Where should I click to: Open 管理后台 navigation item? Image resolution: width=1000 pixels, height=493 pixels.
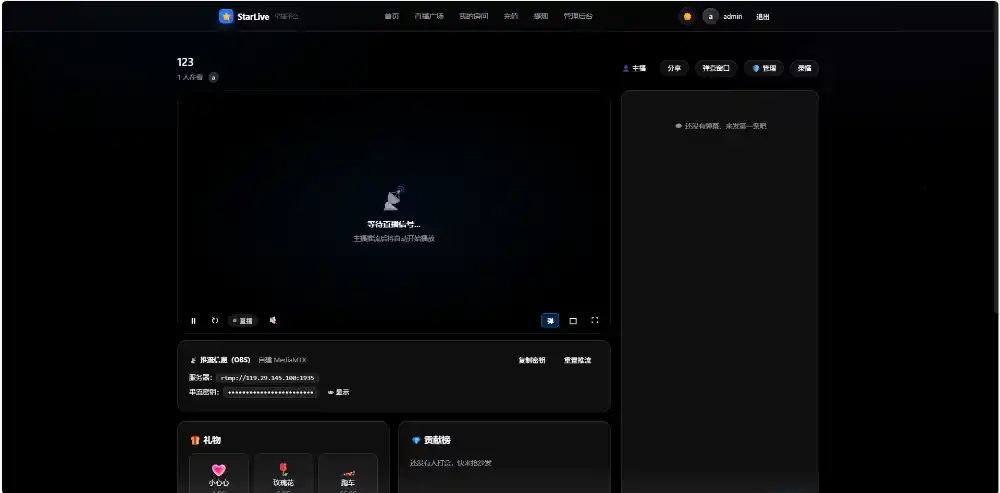pos(578,16)
